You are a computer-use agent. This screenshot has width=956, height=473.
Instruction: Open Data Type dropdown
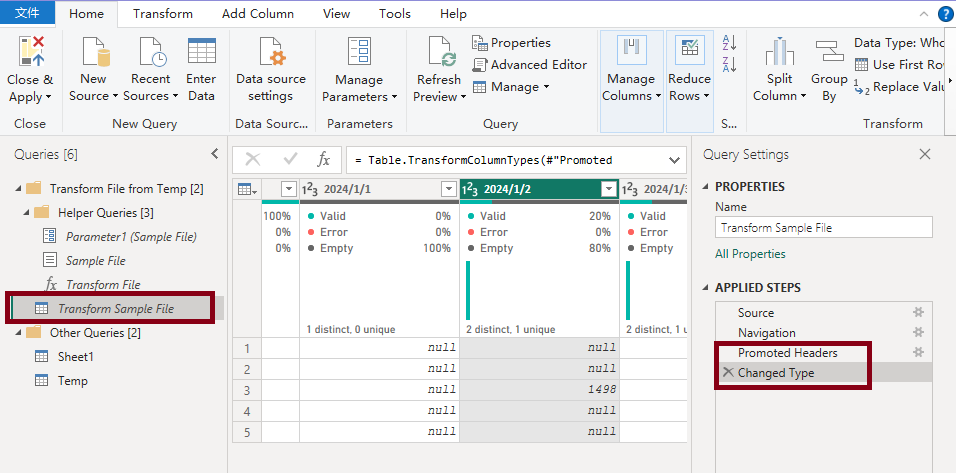pos(899,43)
